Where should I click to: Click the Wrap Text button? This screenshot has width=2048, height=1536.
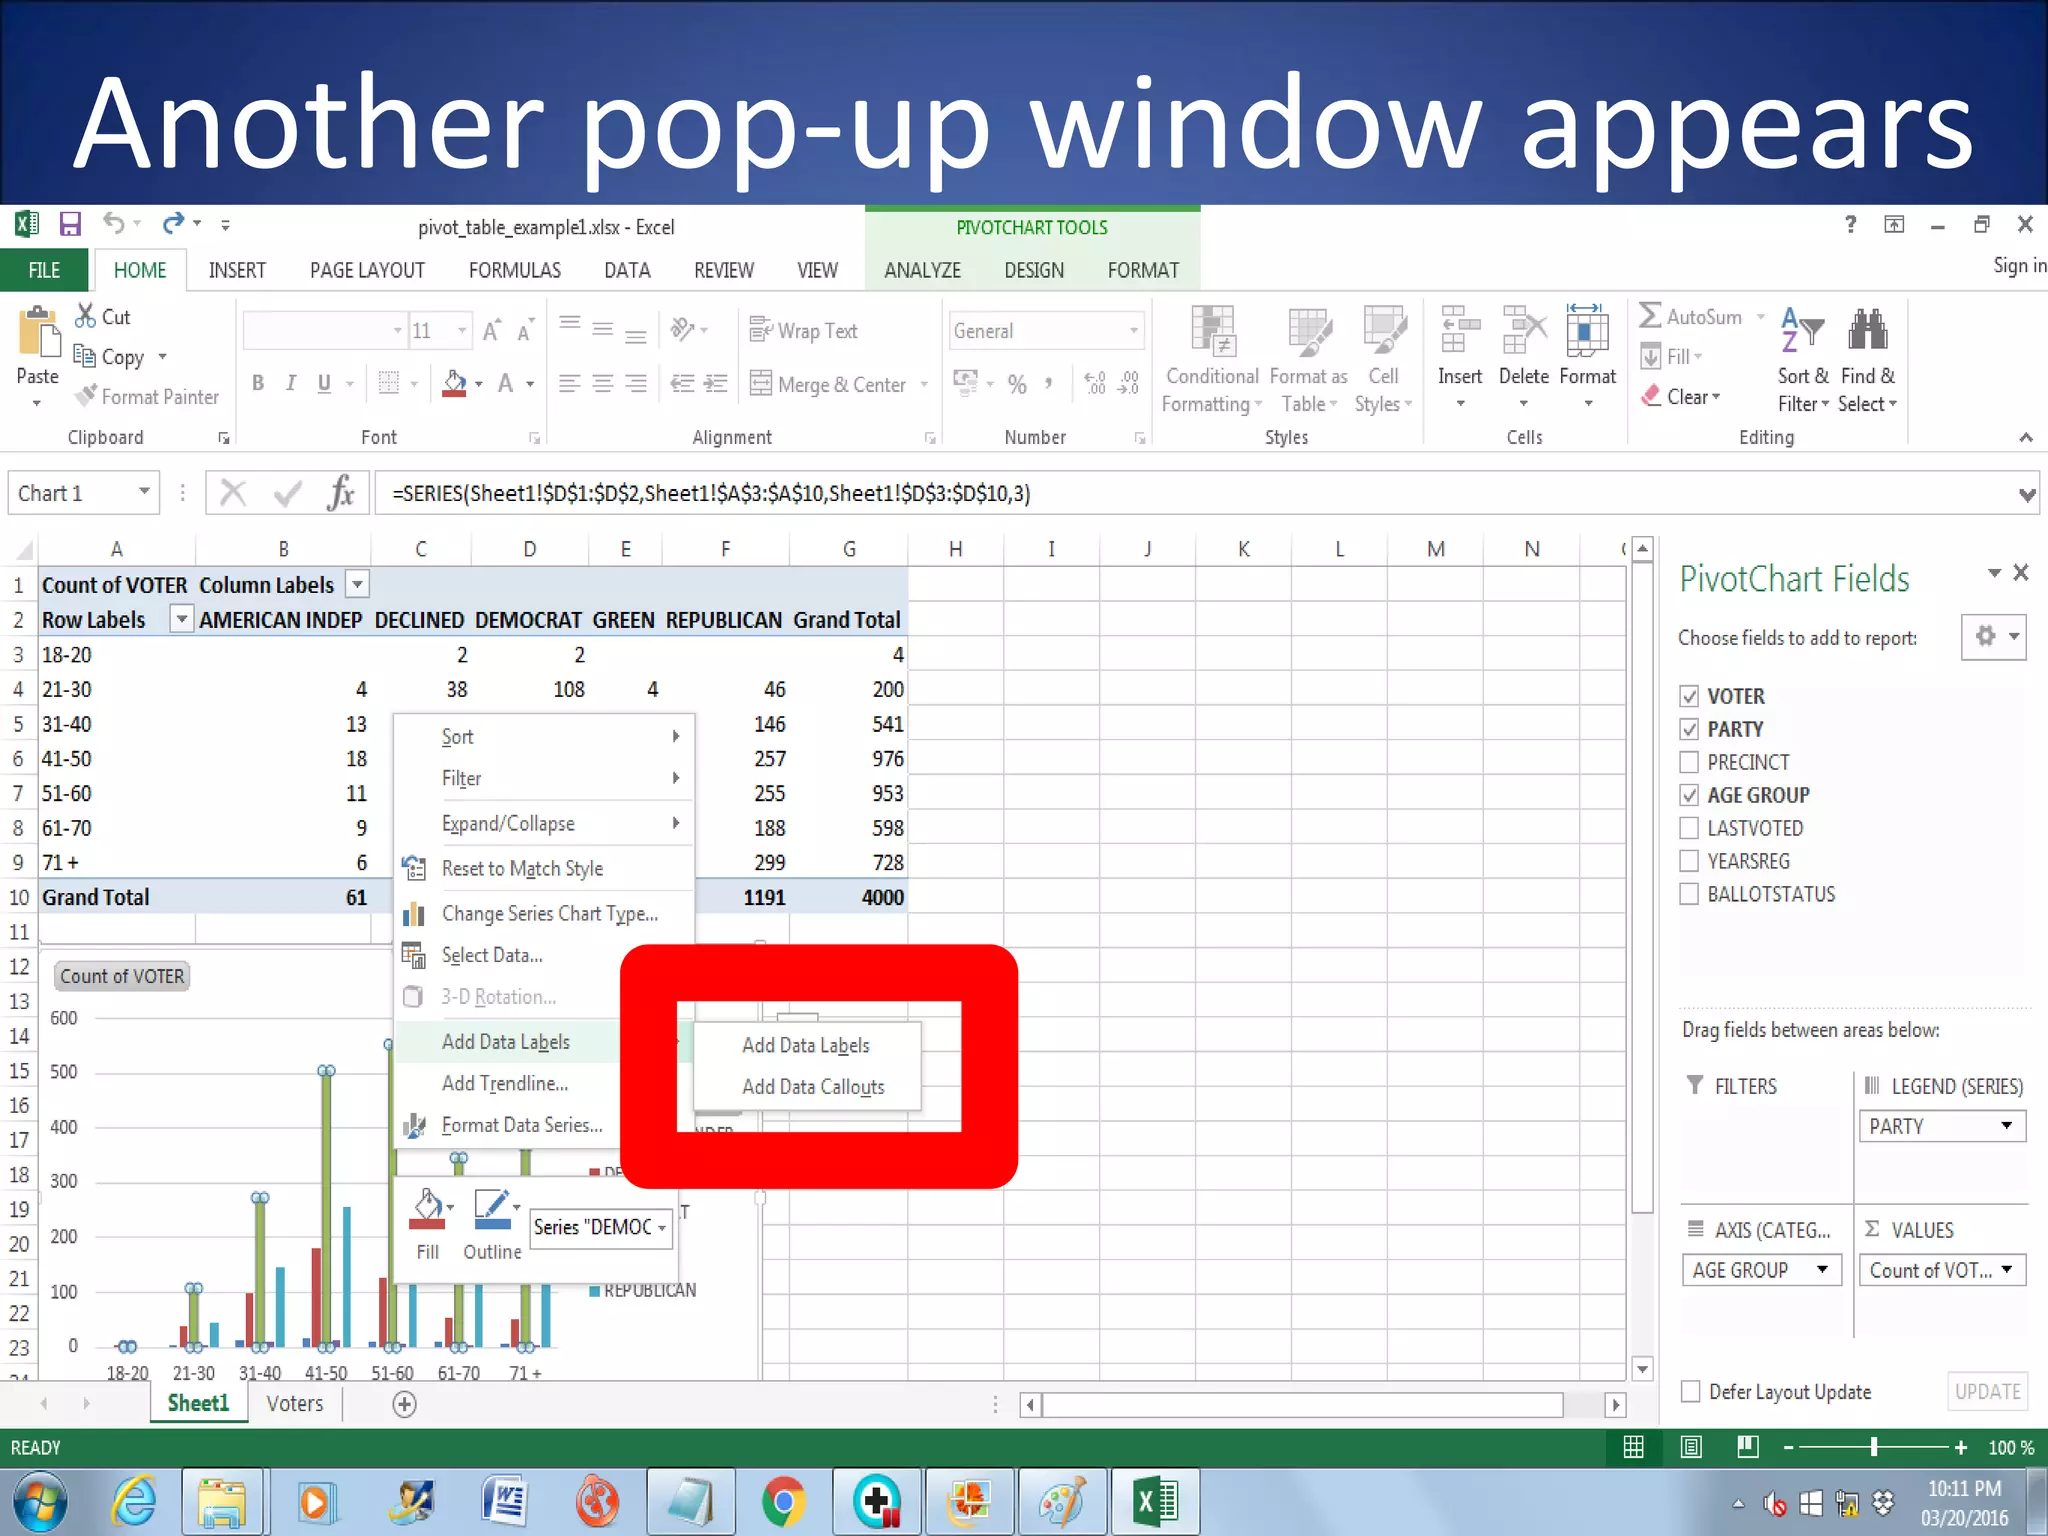click(804, 330)
